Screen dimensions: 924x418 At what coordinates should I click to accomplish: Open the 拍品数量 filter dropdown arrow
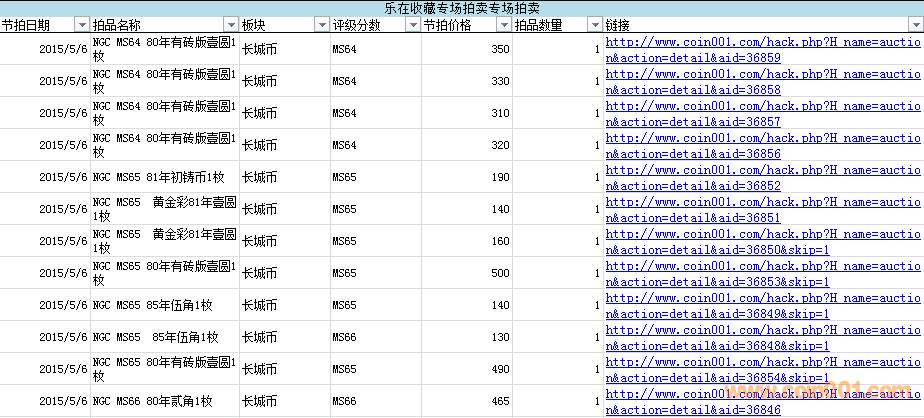pos(595,25)
